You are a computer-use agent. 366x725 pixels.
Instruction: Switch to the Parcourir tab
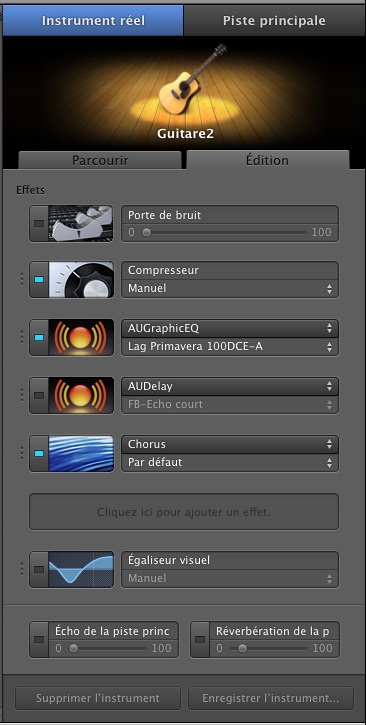coord(100,160)
